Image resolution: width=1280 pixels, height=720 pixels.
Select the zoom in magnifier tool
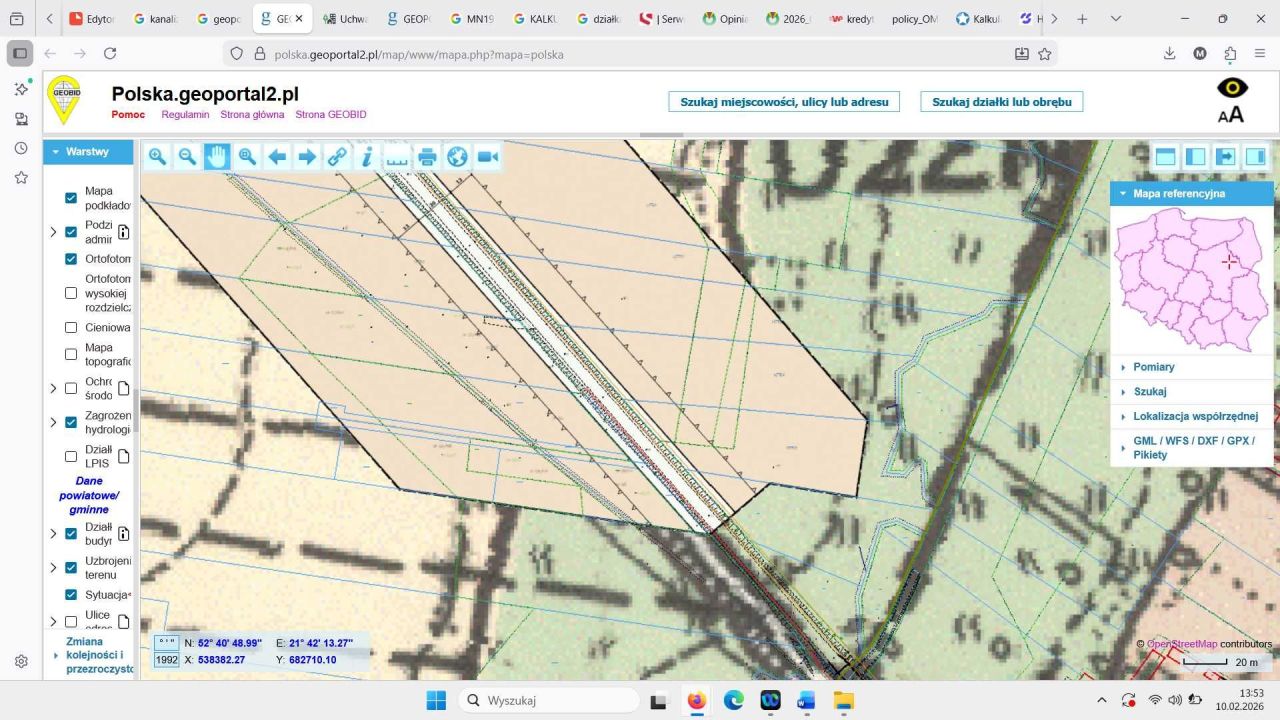(x=157, y=156)
